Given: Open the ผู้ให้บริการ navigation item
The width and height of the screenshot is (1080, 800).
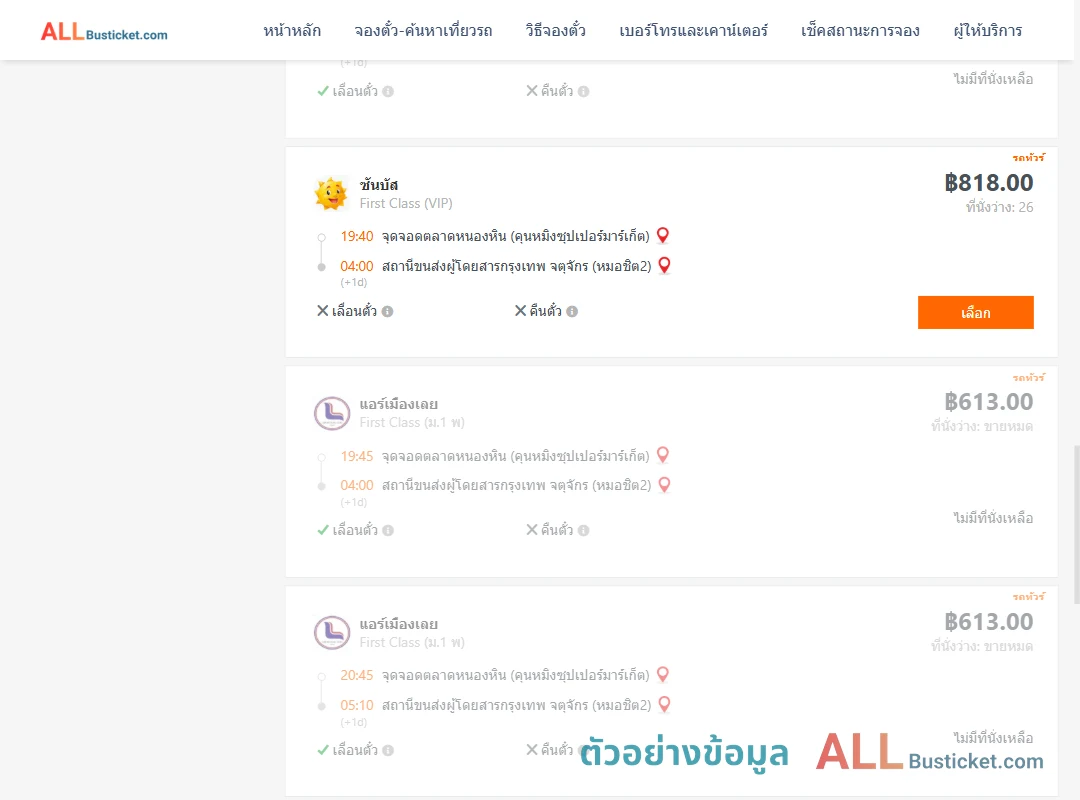Looking at the screenshot, I should [988, 31].
